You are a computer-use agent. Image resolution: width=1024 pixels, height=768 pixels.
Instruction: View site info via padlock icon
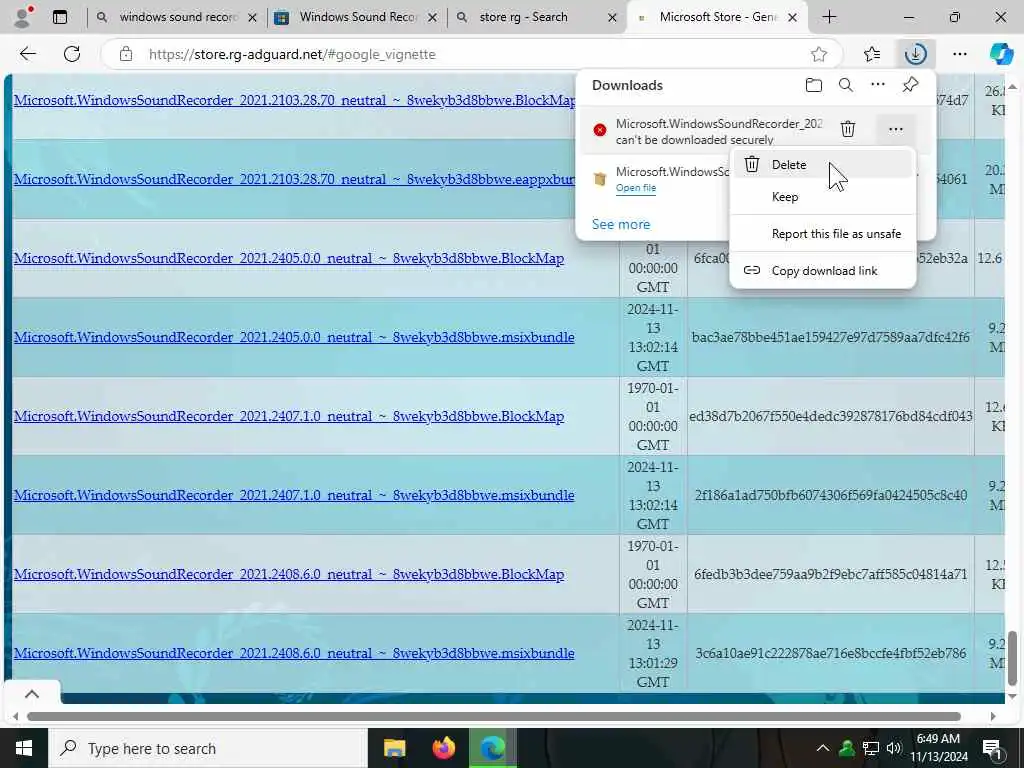coord(126,54)
